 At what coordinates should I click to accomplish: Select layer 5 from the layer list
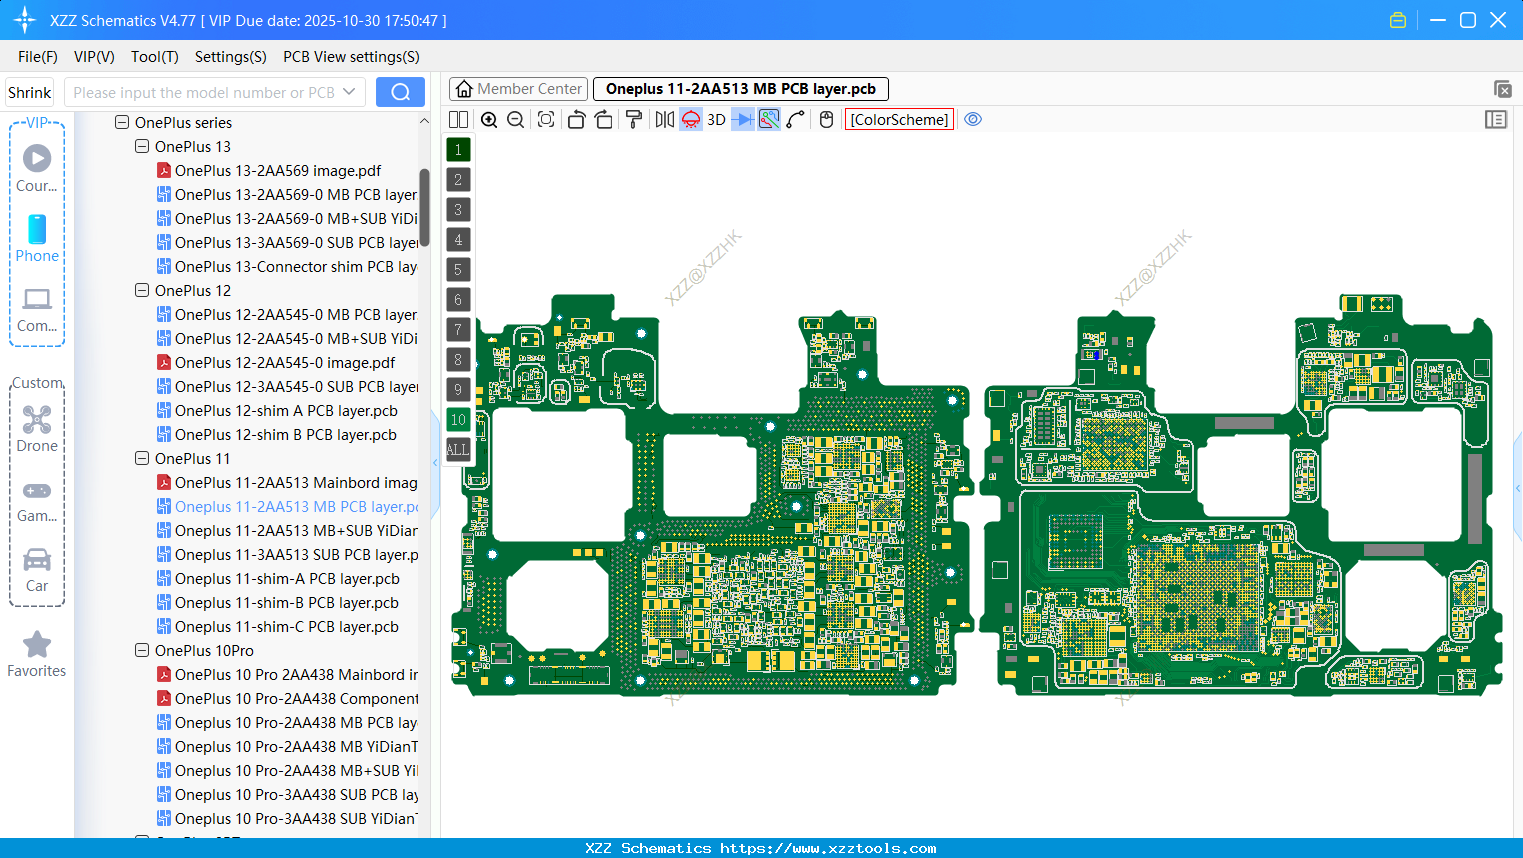click(x=457, y=269)
